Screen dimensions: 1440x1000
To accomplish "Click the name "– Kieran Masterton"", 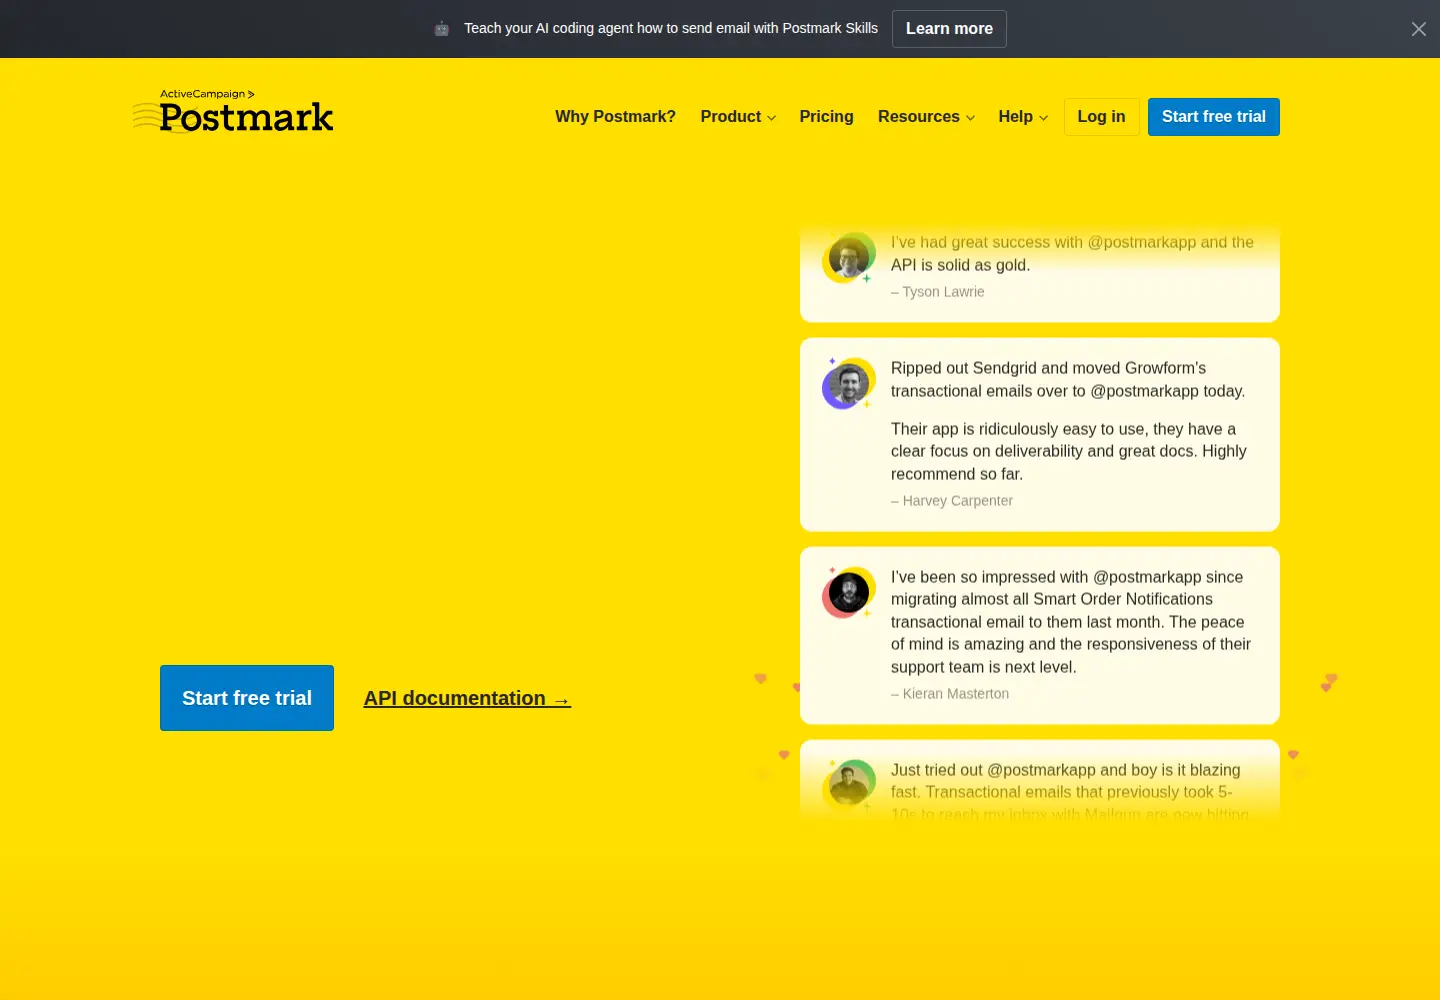I will (950, 694).
